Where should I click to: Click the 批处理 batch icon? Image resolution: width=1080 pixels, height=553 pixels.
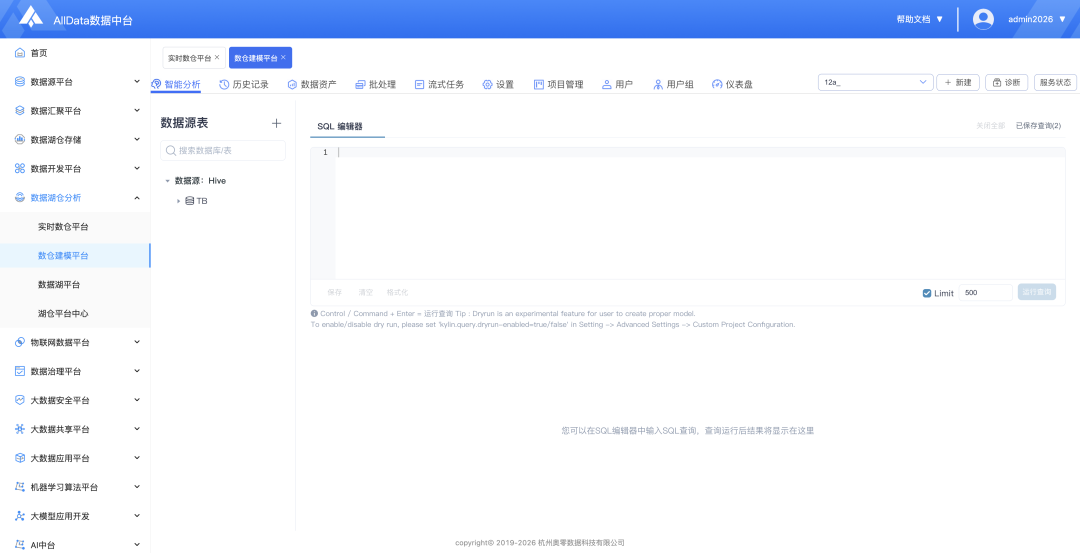[360, 85]
